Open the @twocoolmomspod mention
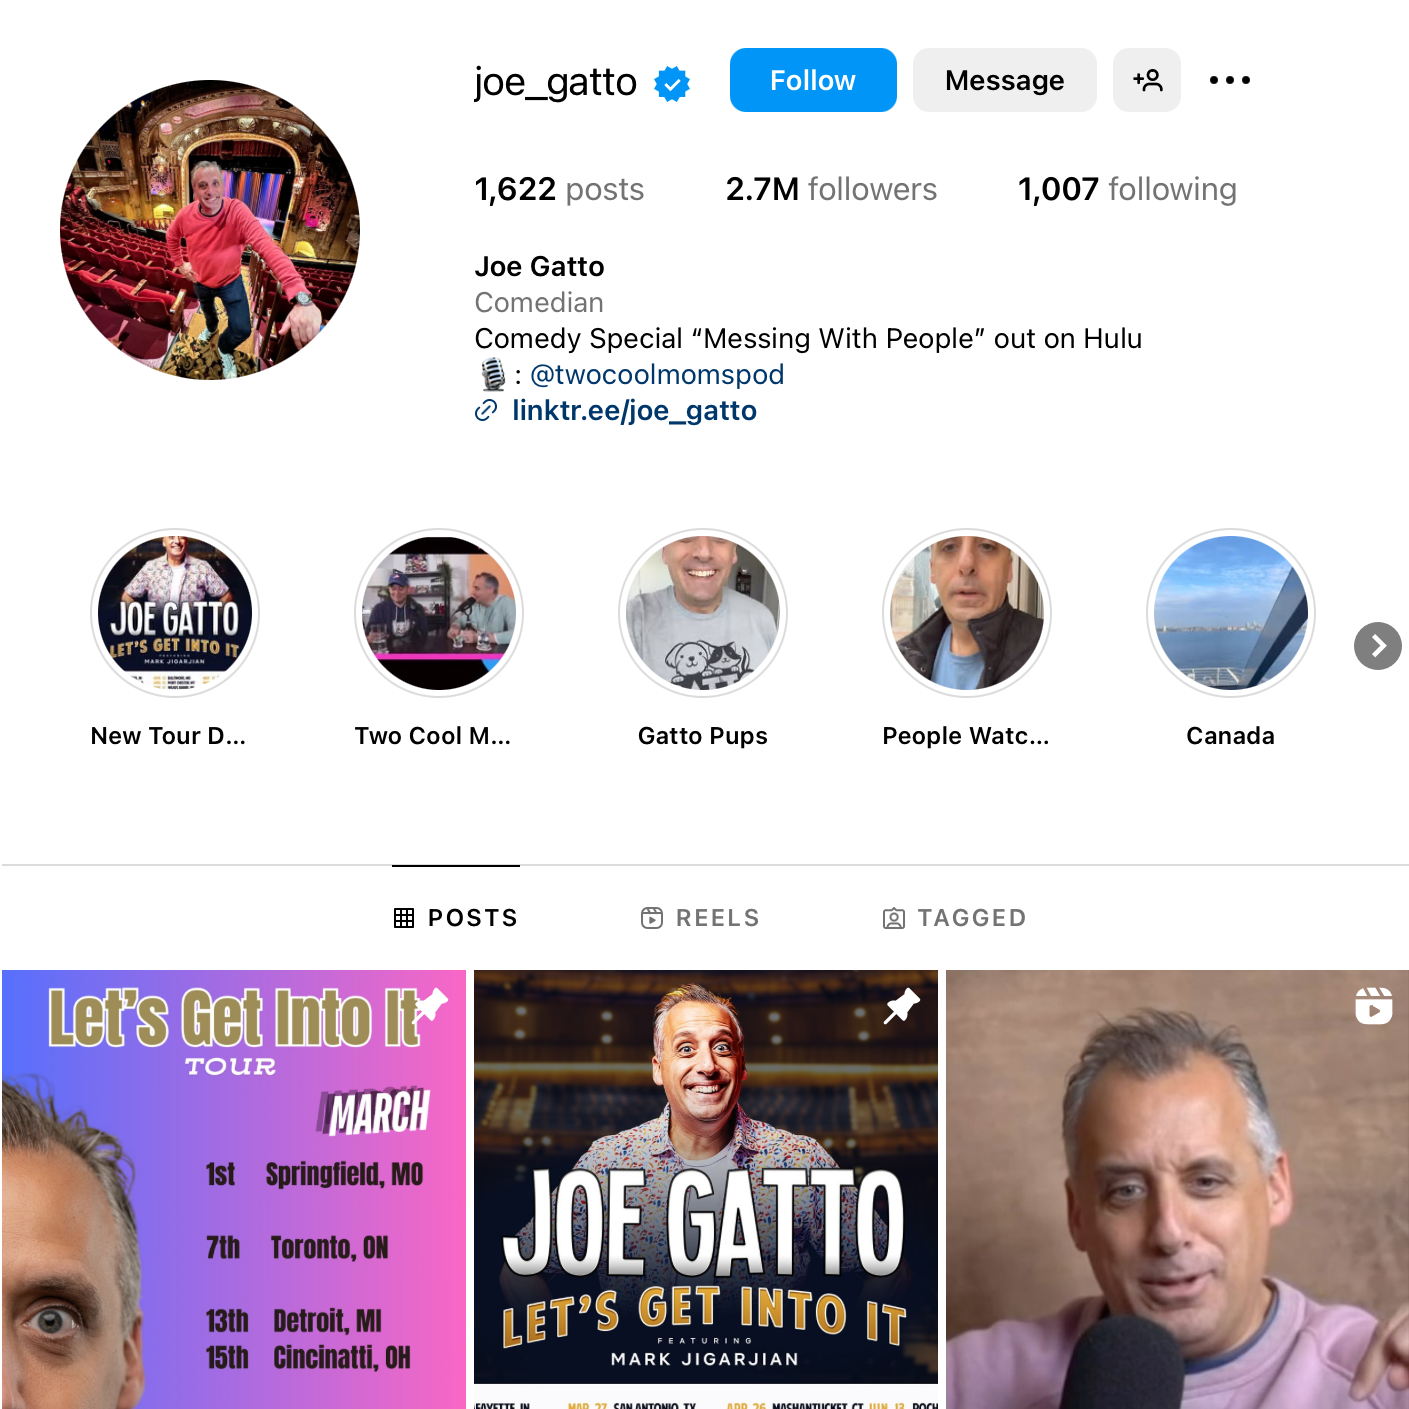1409x1409 pixels. [657, 374]
